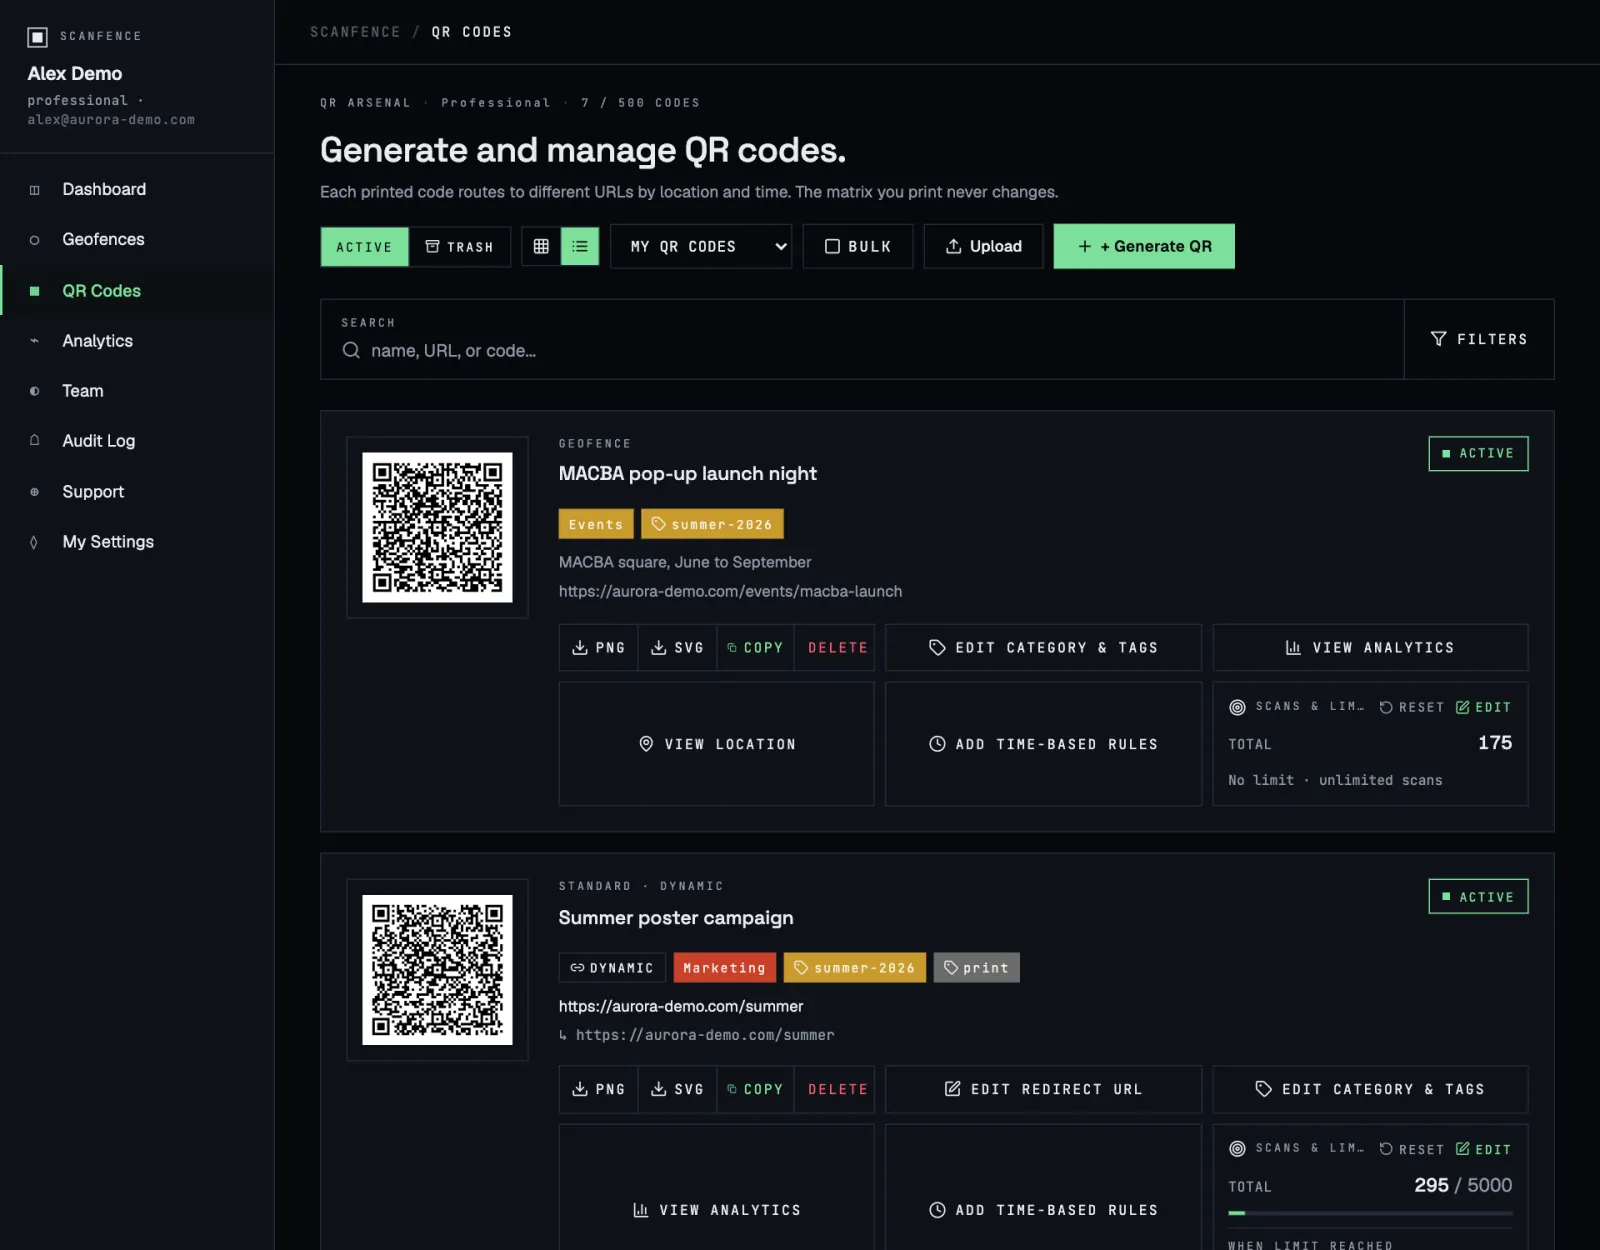The width and height of the screenshot is (1600, 1250).
Task: View Analytics for MACBA pop-up code
Action: 1370,648
